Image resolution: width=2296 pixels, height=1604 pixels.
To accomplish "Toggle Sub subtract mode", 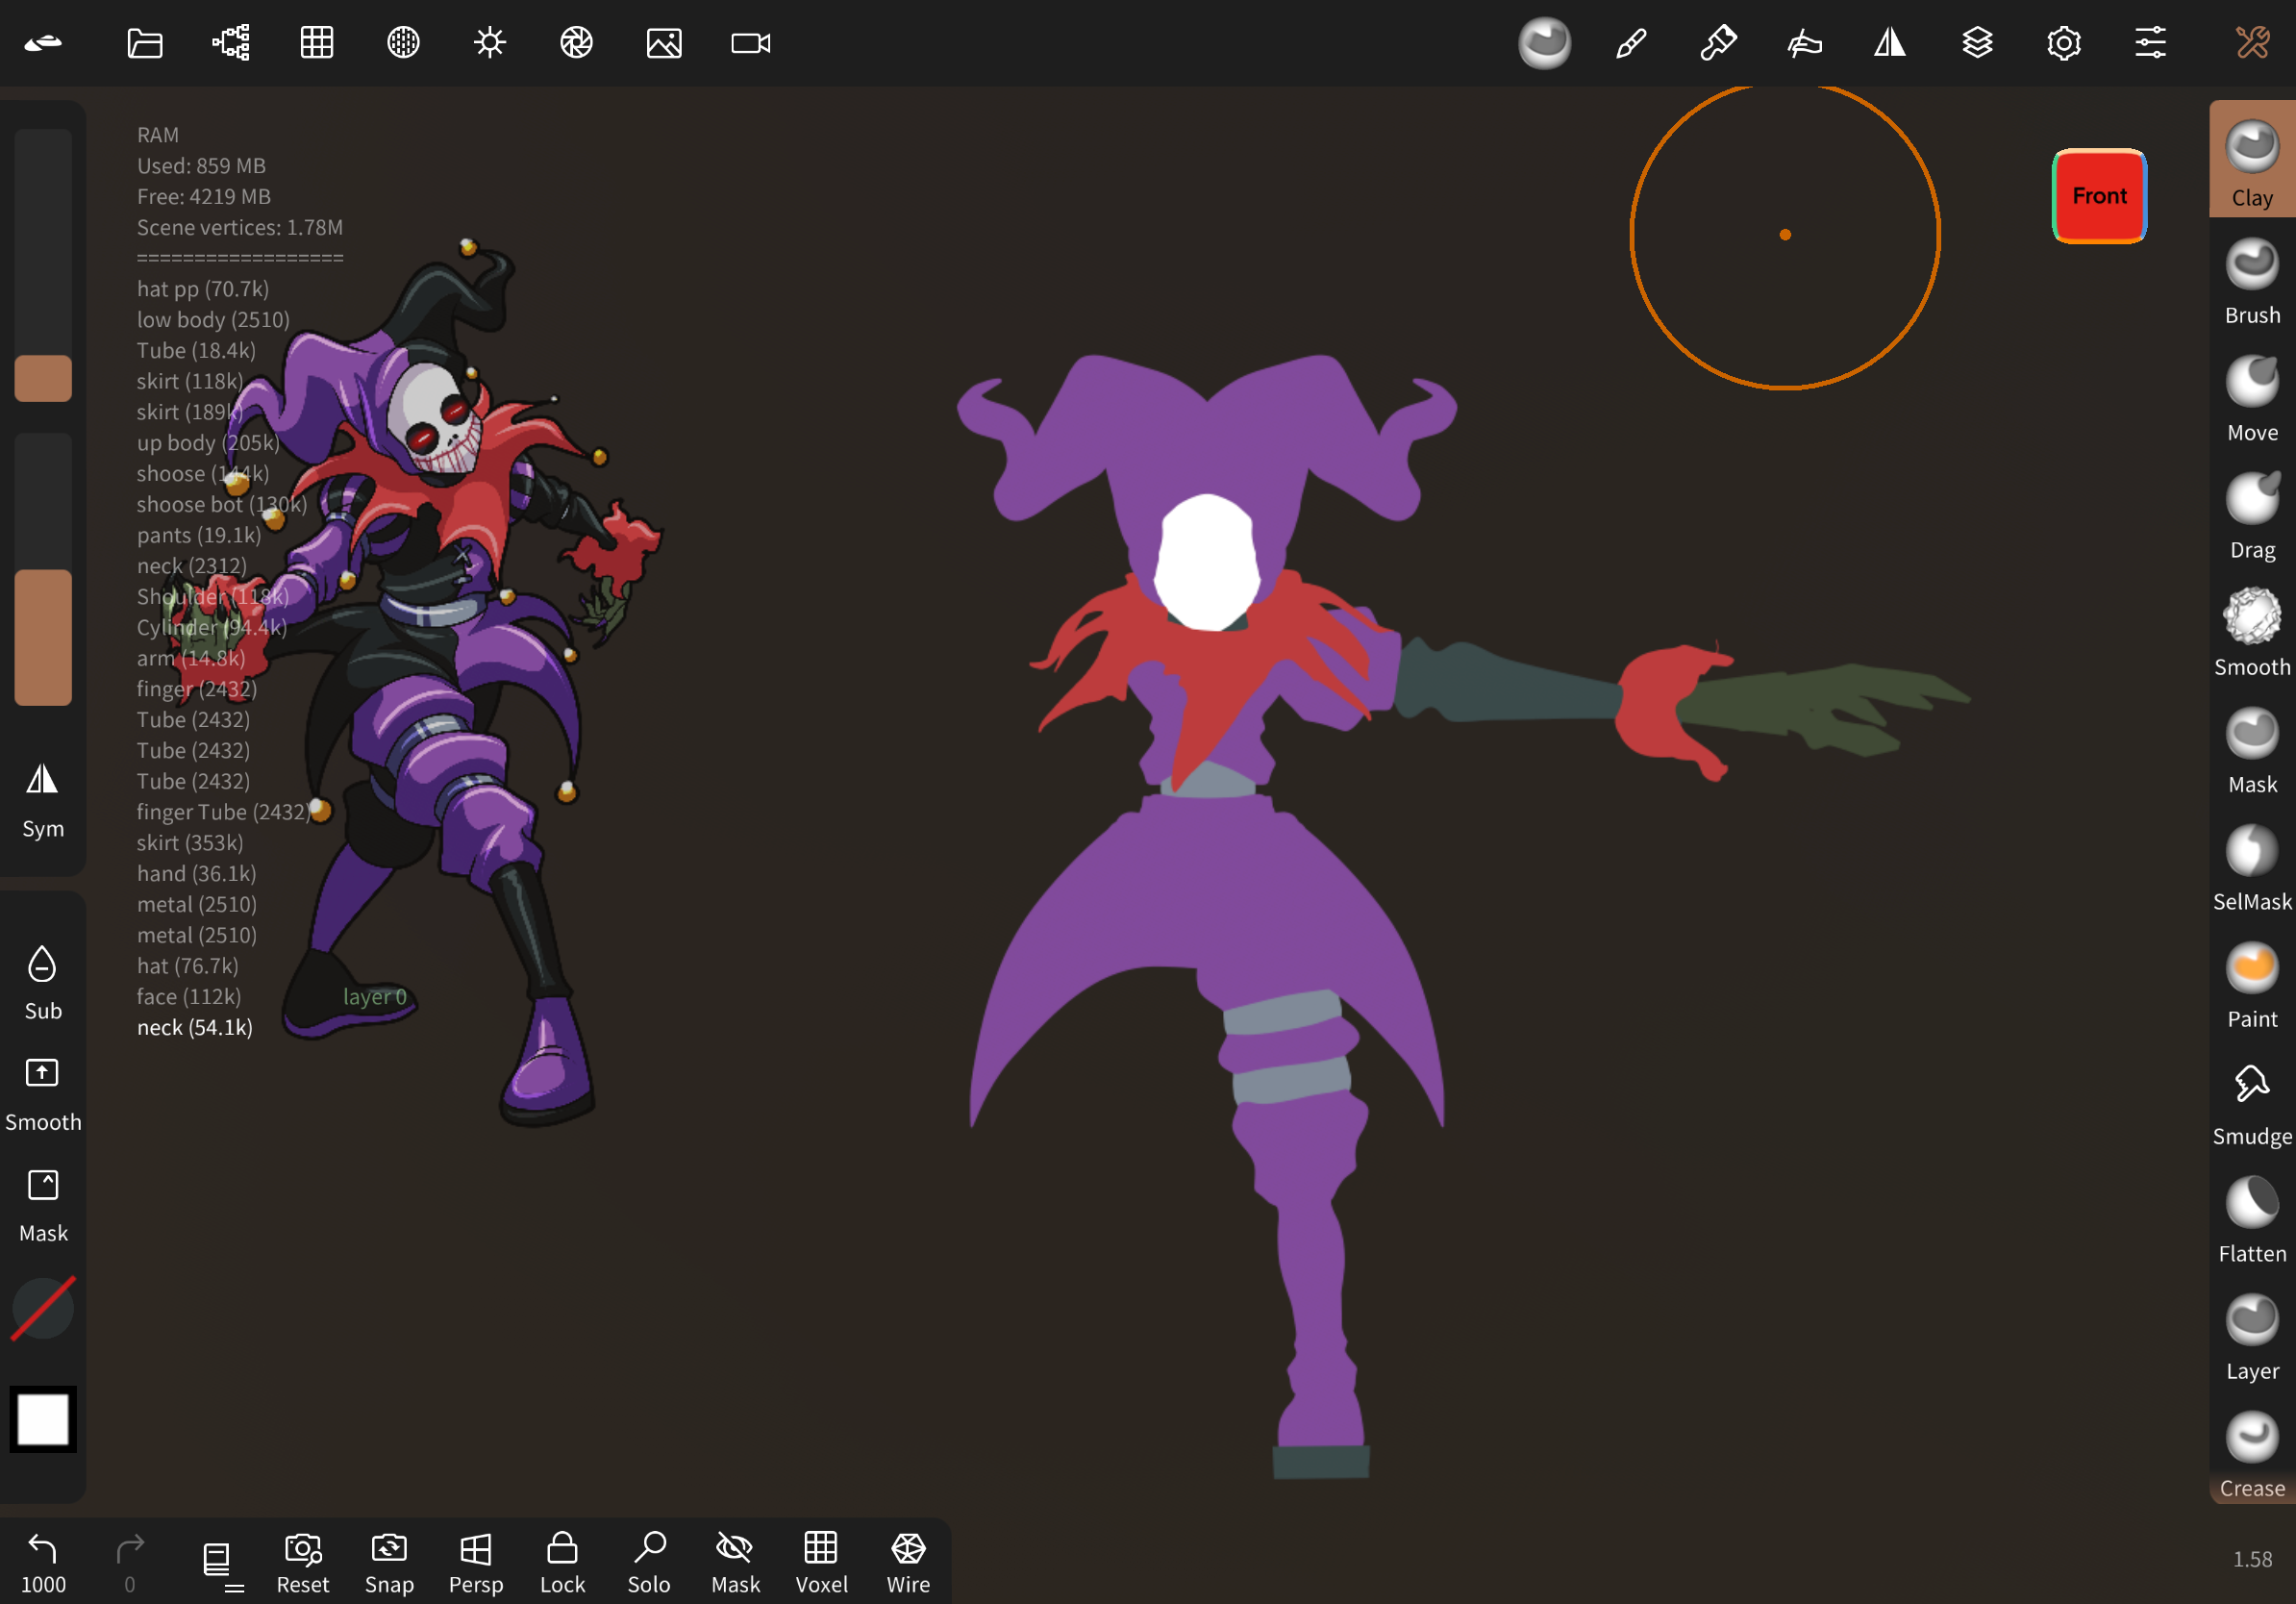I will coord(43,982).
